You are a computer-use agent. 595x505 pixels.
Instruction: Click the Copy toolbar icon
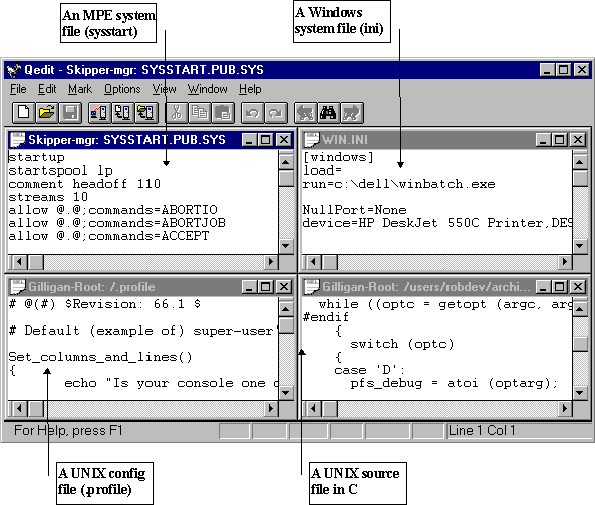point(200,113)
